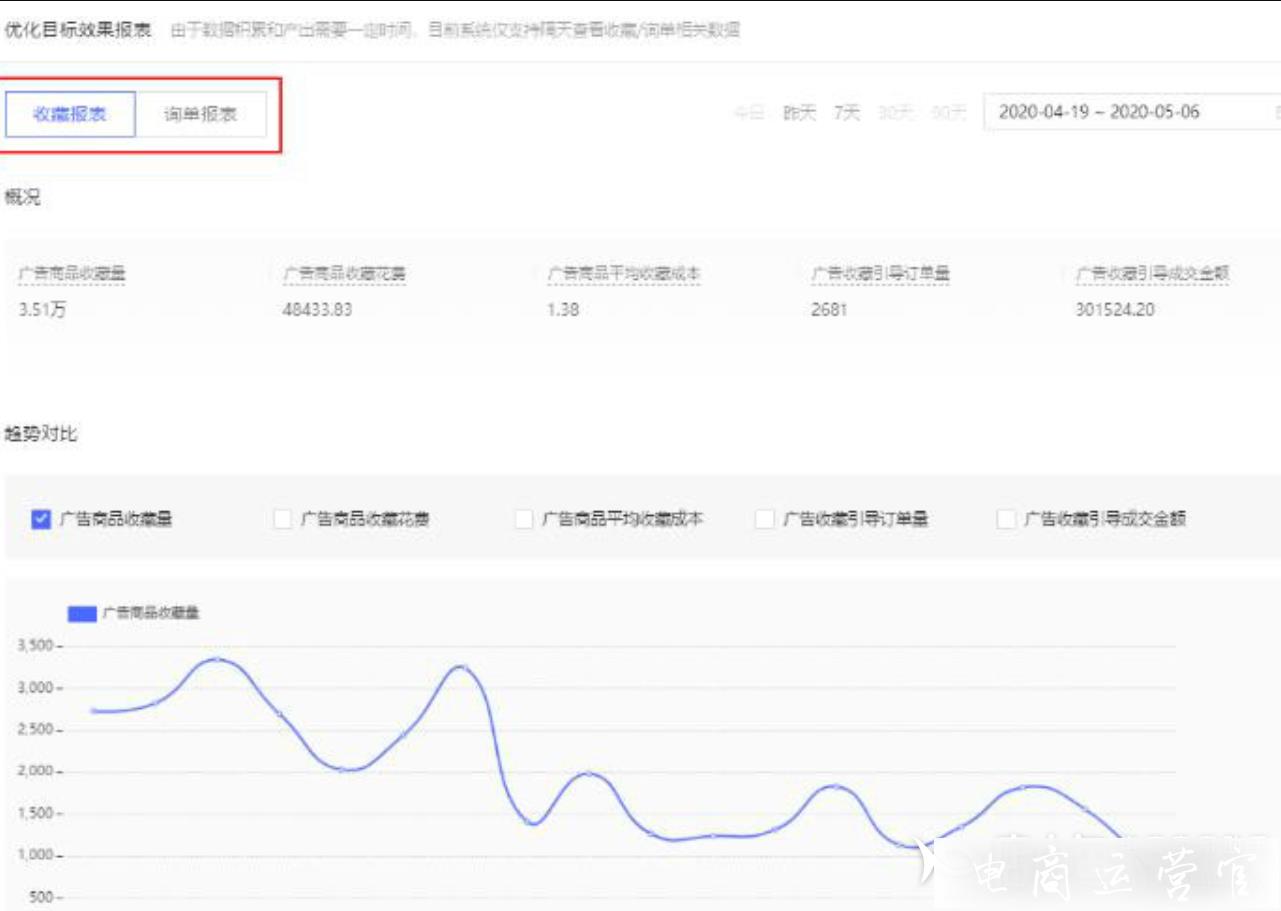1281x911 pixels.
Task: Select the 昨天 date range
Action: [799, 113]
